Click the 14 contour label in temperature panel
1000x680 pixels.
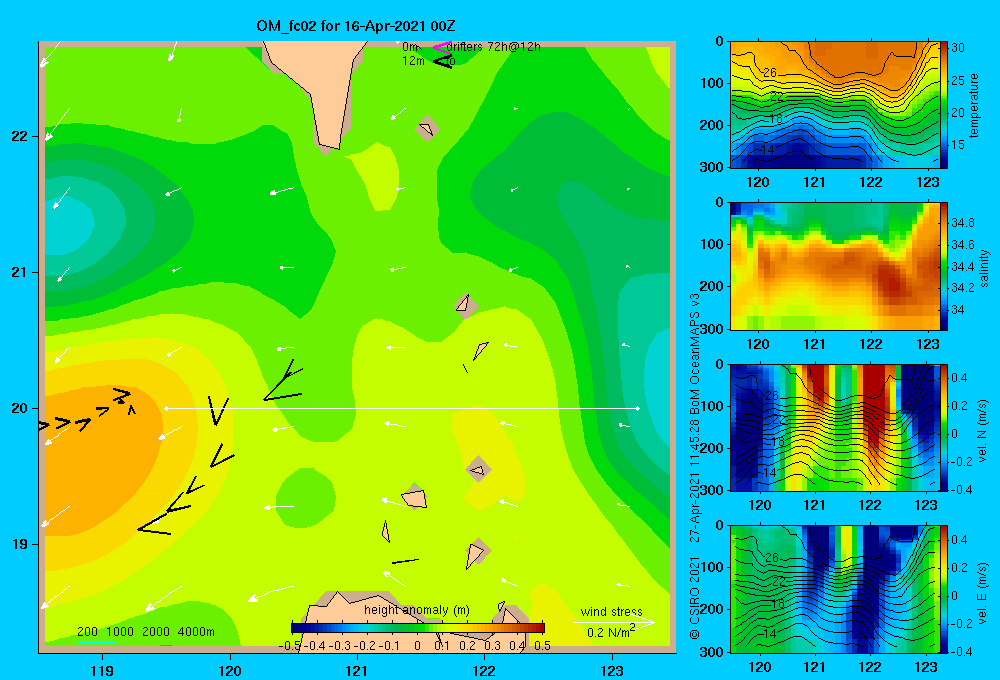tap(766, 150)
